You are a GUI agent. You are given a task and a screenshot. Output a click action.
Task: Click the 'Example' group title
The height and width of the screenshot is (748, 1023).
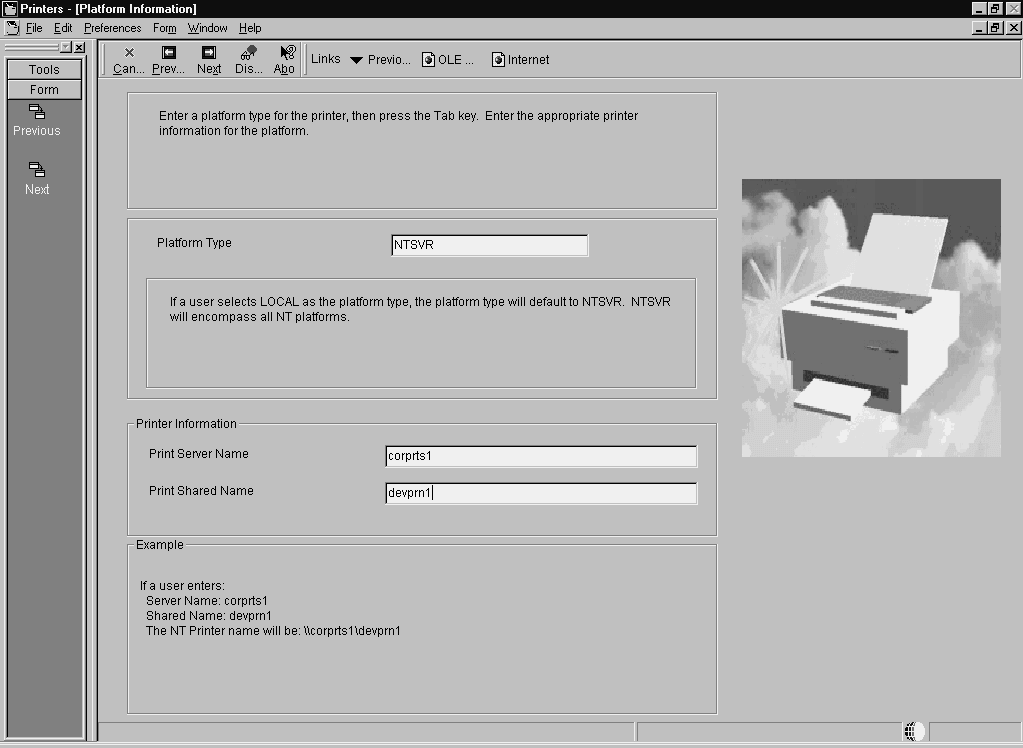[x=160, y=544]
